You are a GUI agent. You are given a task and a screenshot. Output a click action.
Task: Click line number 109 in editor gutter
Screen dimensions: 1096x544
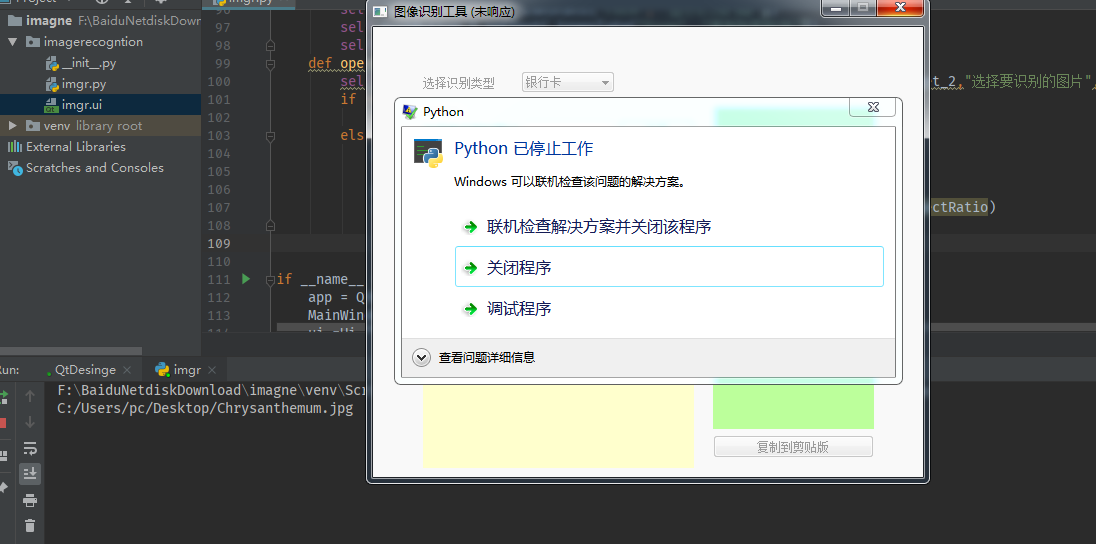[x=219, y=243]
